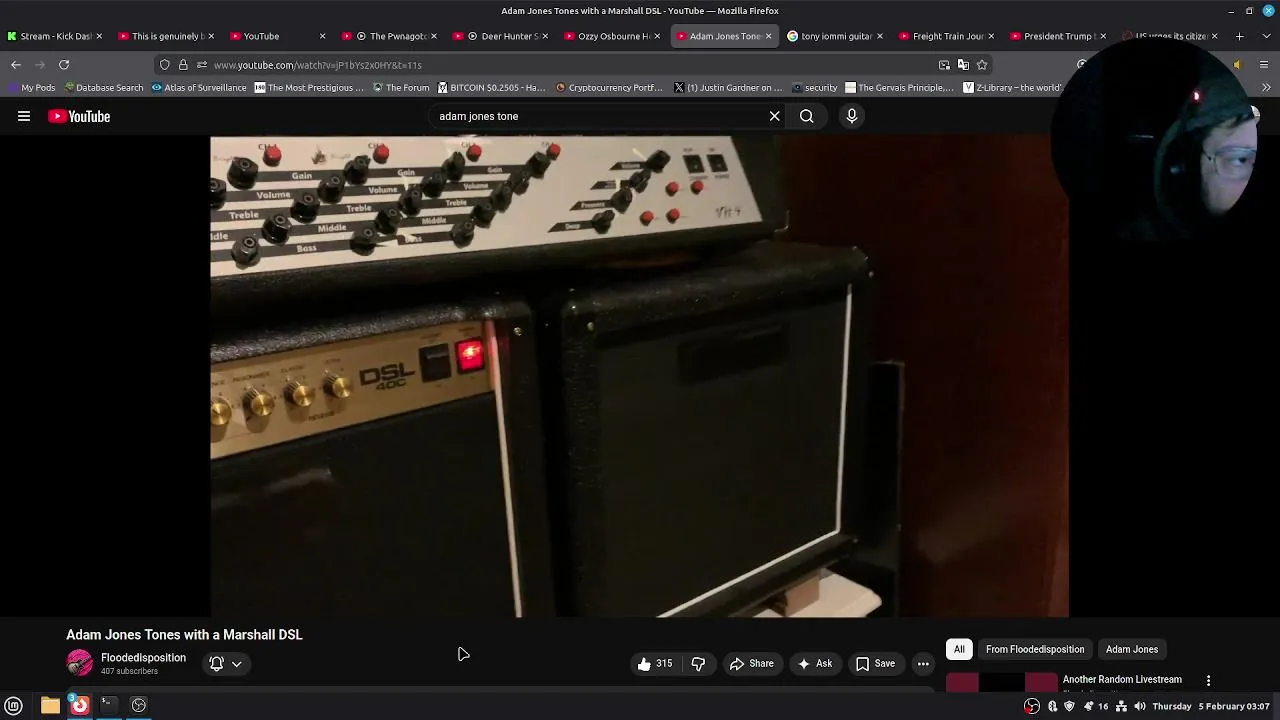This screenshot has height=720, width=1280.
Task: Open options for Another Random Livestream
Action: click(x=1208, y=680)
